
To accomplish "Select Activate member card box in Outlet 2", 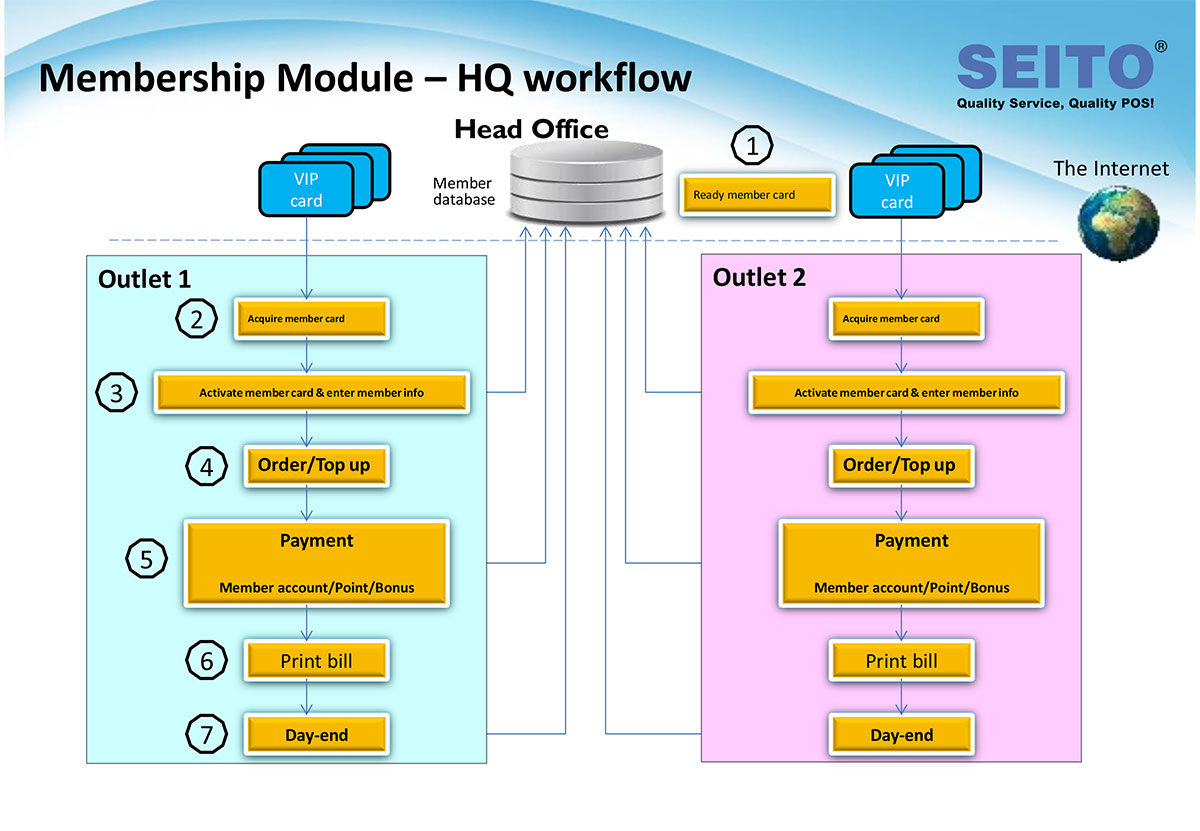I will pyautogui.click(x=906, y=392).
